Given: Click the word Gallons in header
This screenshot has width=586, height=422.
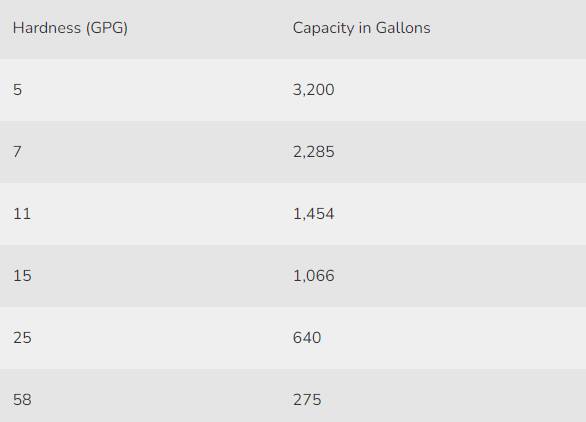Looking at the screenshot, I should tap(403, 28).
